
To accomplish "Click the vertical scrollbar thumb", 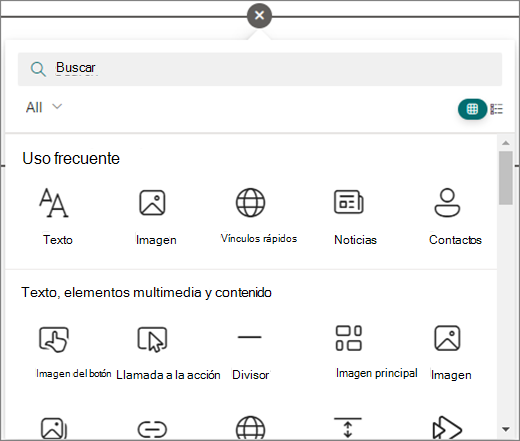I will pyautogui.click(x=506, y=178).
